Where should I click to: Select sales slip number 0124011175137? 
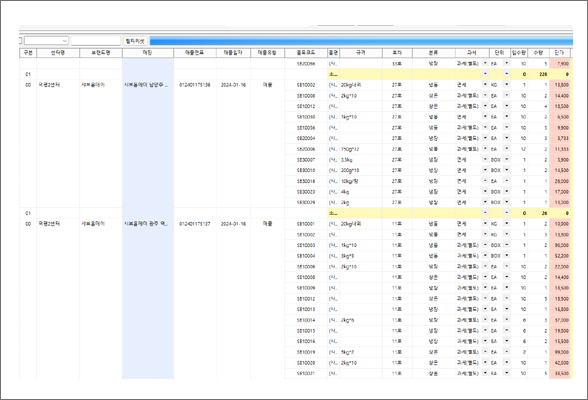pos(195,224)
